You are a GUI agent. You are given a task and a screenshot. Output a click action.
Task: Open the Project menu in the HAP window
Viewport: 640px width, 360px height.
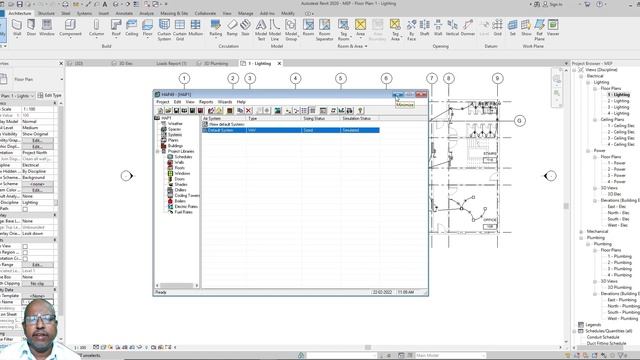click(162, 102)
